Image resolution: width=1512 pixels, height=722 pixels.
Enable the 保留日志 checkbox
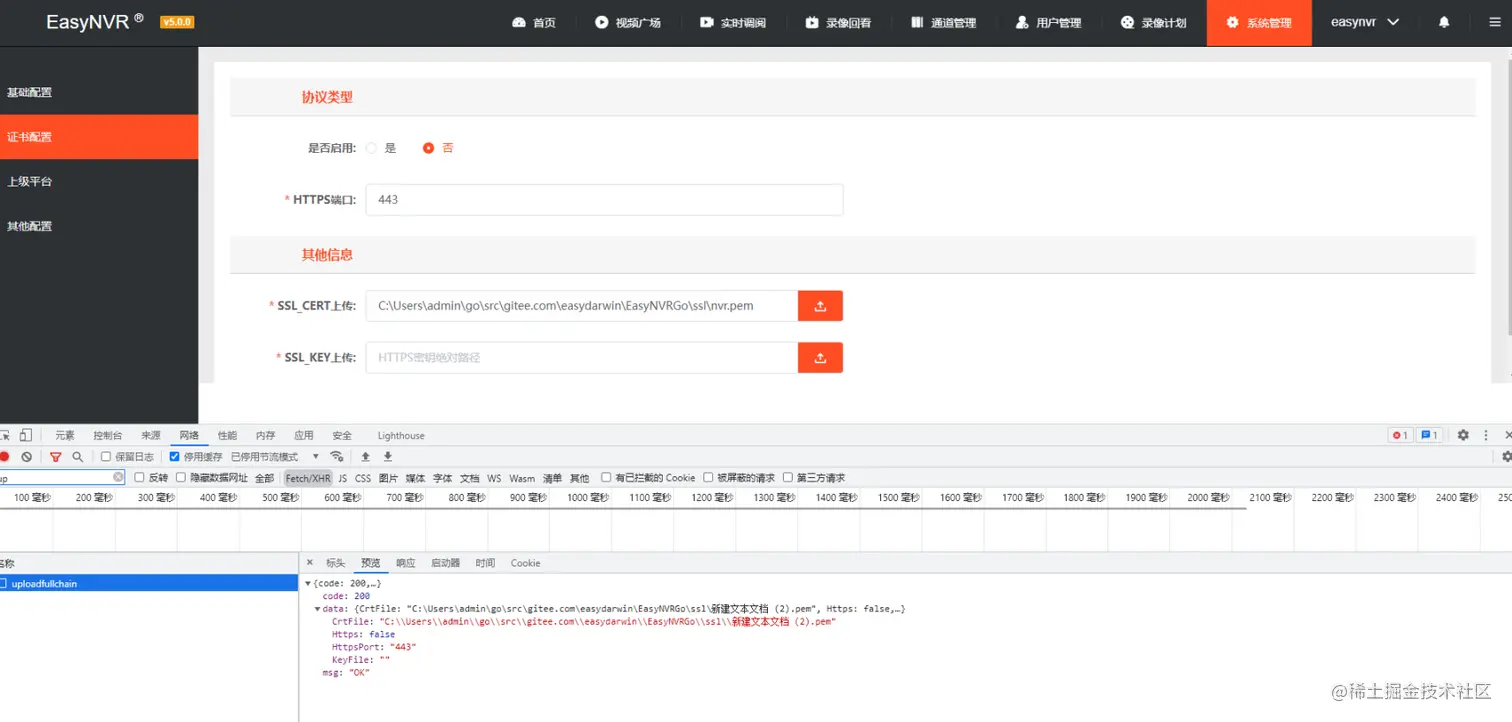point(106,456)
